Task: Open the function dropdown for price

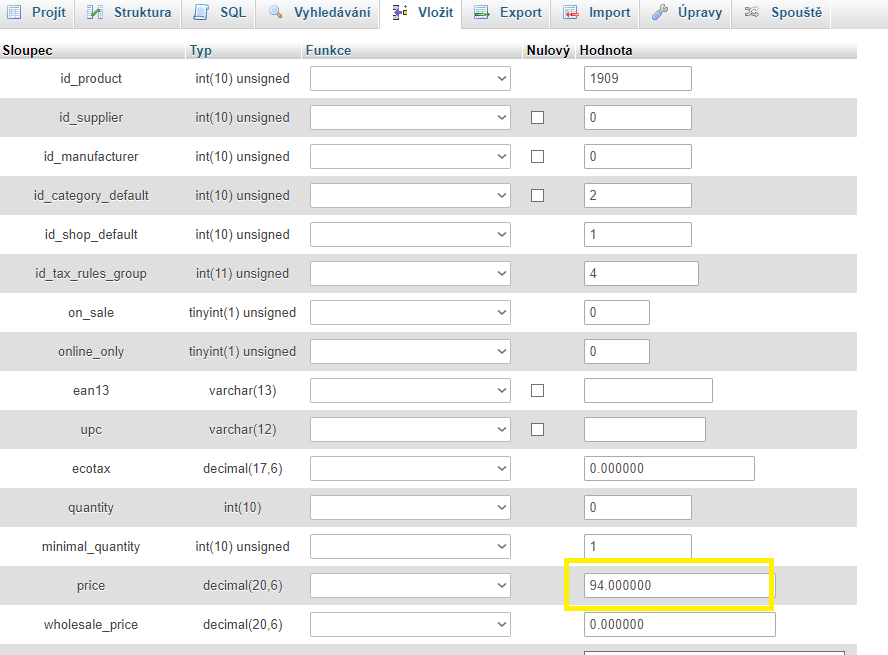Action: 410,585
